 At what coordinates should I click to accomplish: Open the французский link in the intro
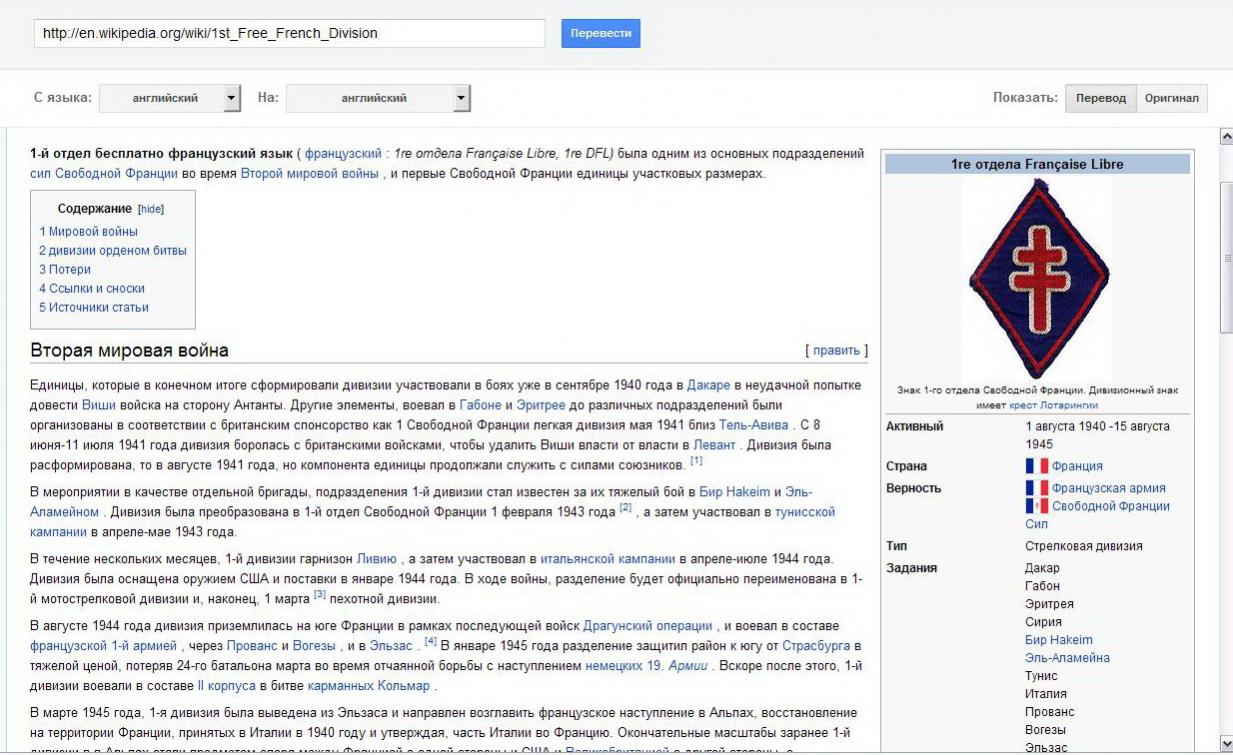point(343,154)
